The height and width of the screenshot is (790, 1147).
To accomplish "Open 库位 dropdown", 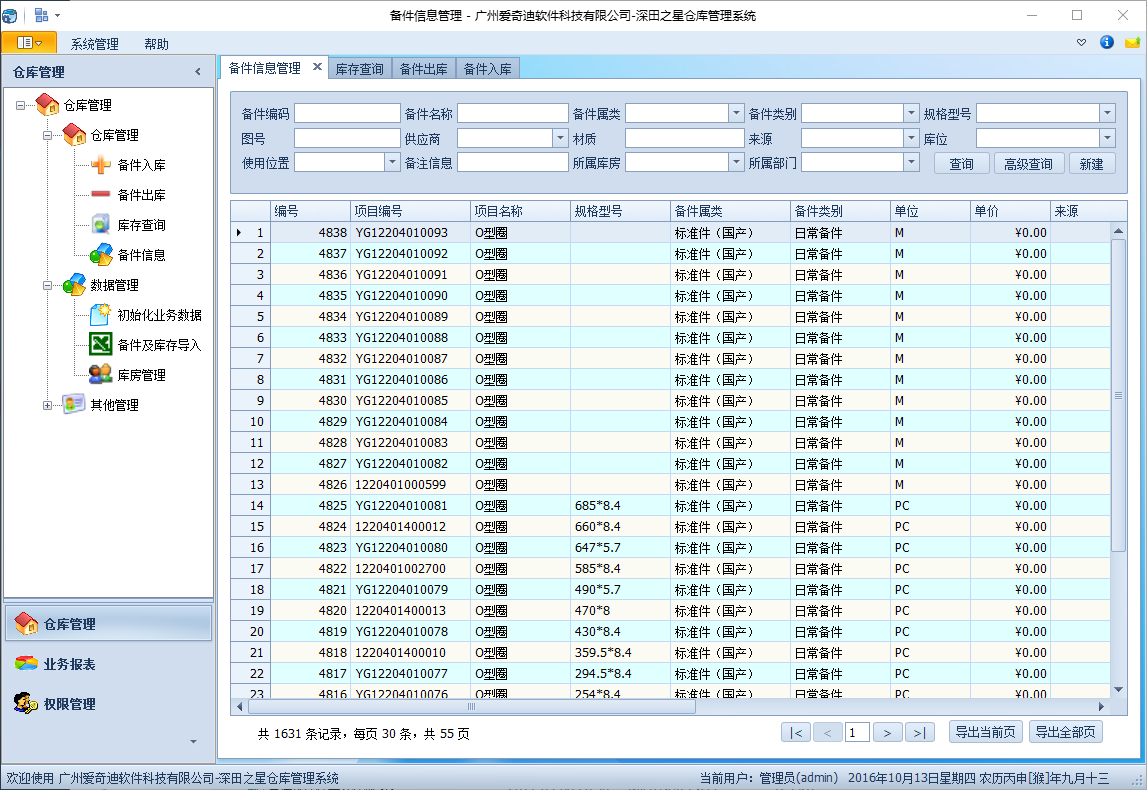I will pyautogui.click(x=1107, y=138).
